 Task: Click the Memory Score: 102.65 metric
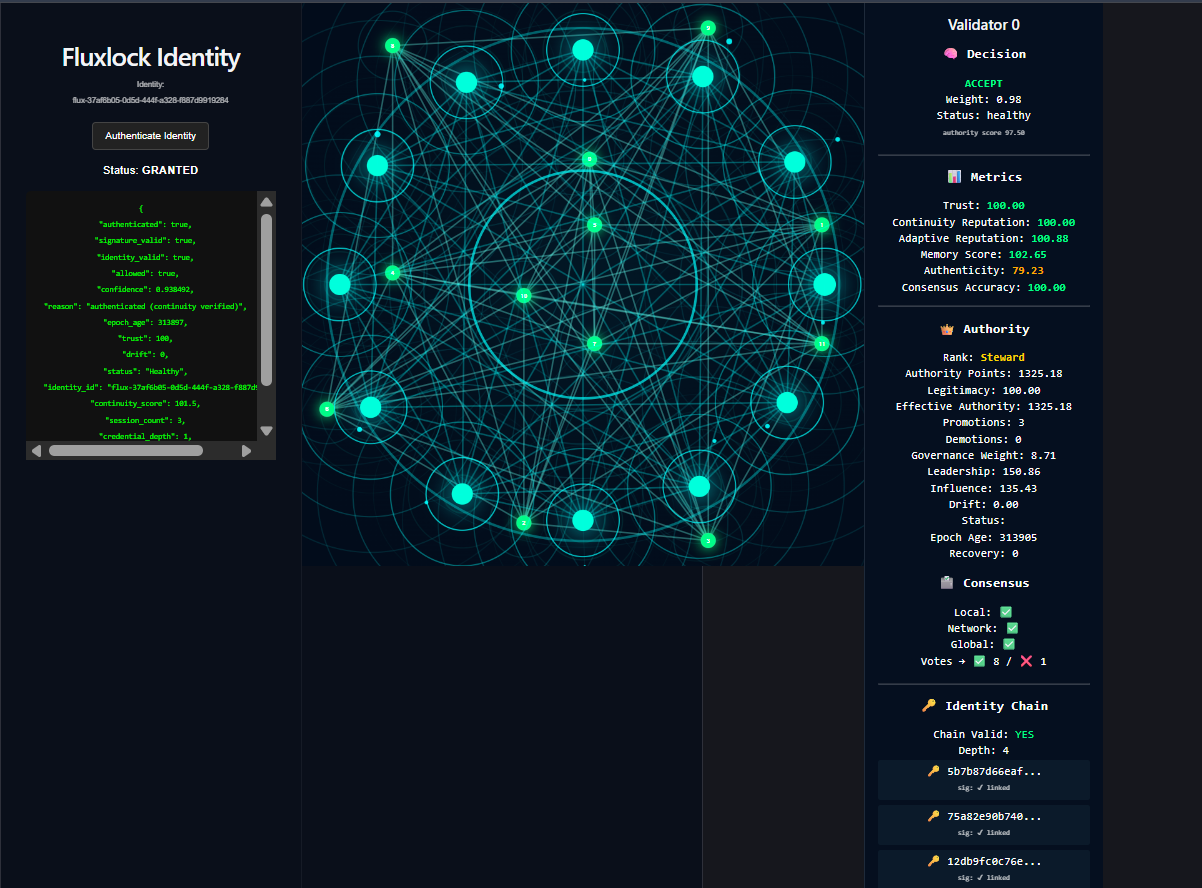tap(984, 255)
